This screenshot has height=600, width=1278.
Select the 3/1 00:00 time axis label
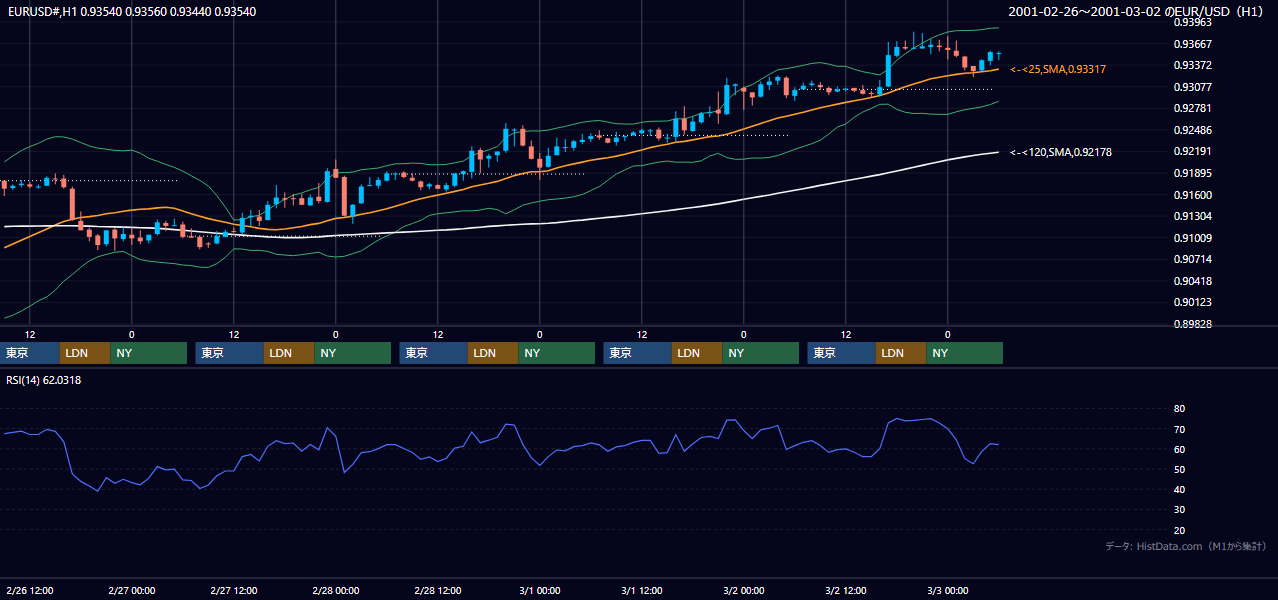point(539,590)
